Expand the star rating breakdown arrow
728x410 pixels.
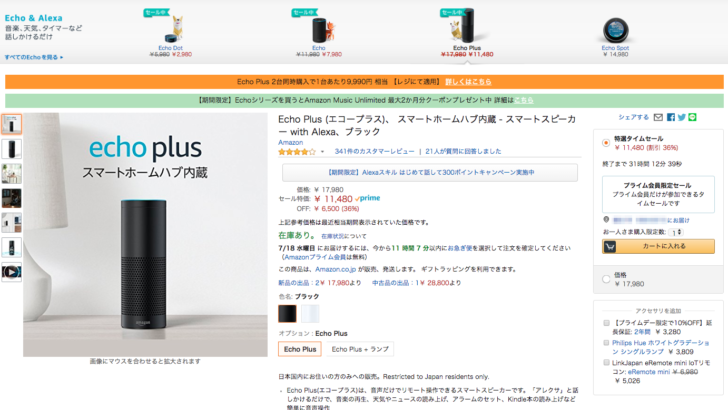click(x=322, y=152)
